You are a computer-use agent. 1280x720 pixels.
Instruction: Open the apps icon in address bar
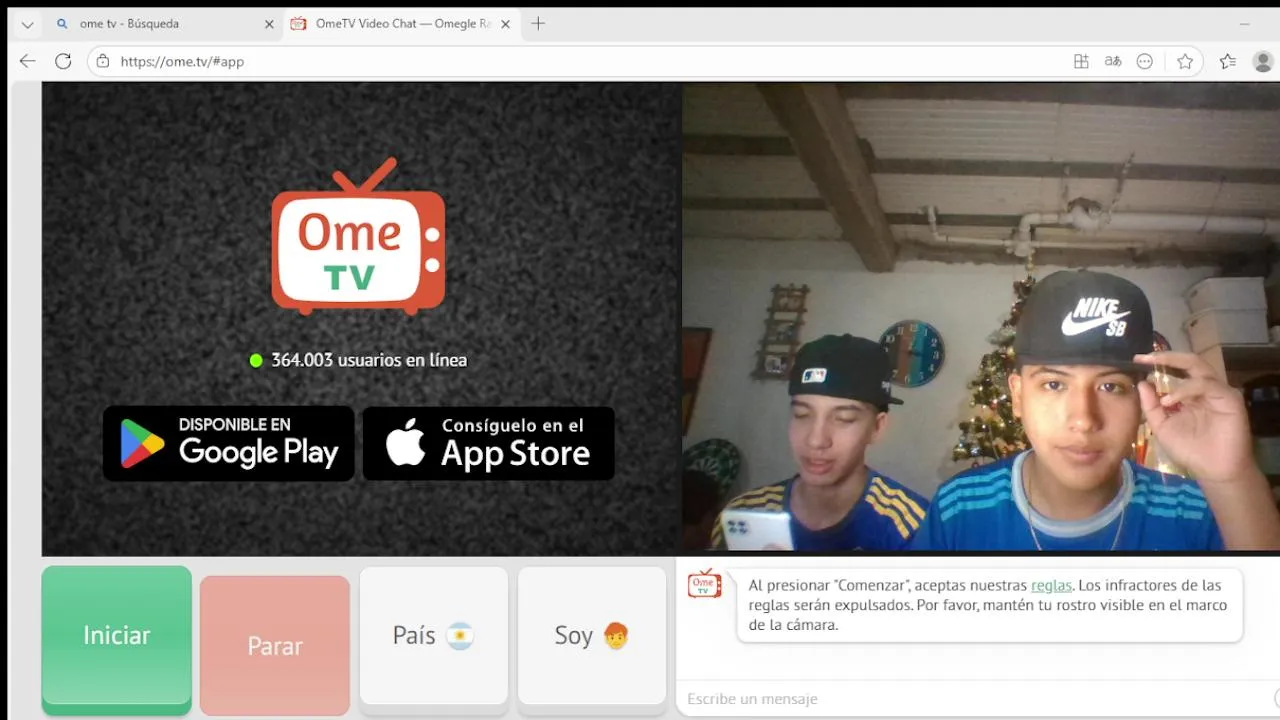(x=1081, y=61)
